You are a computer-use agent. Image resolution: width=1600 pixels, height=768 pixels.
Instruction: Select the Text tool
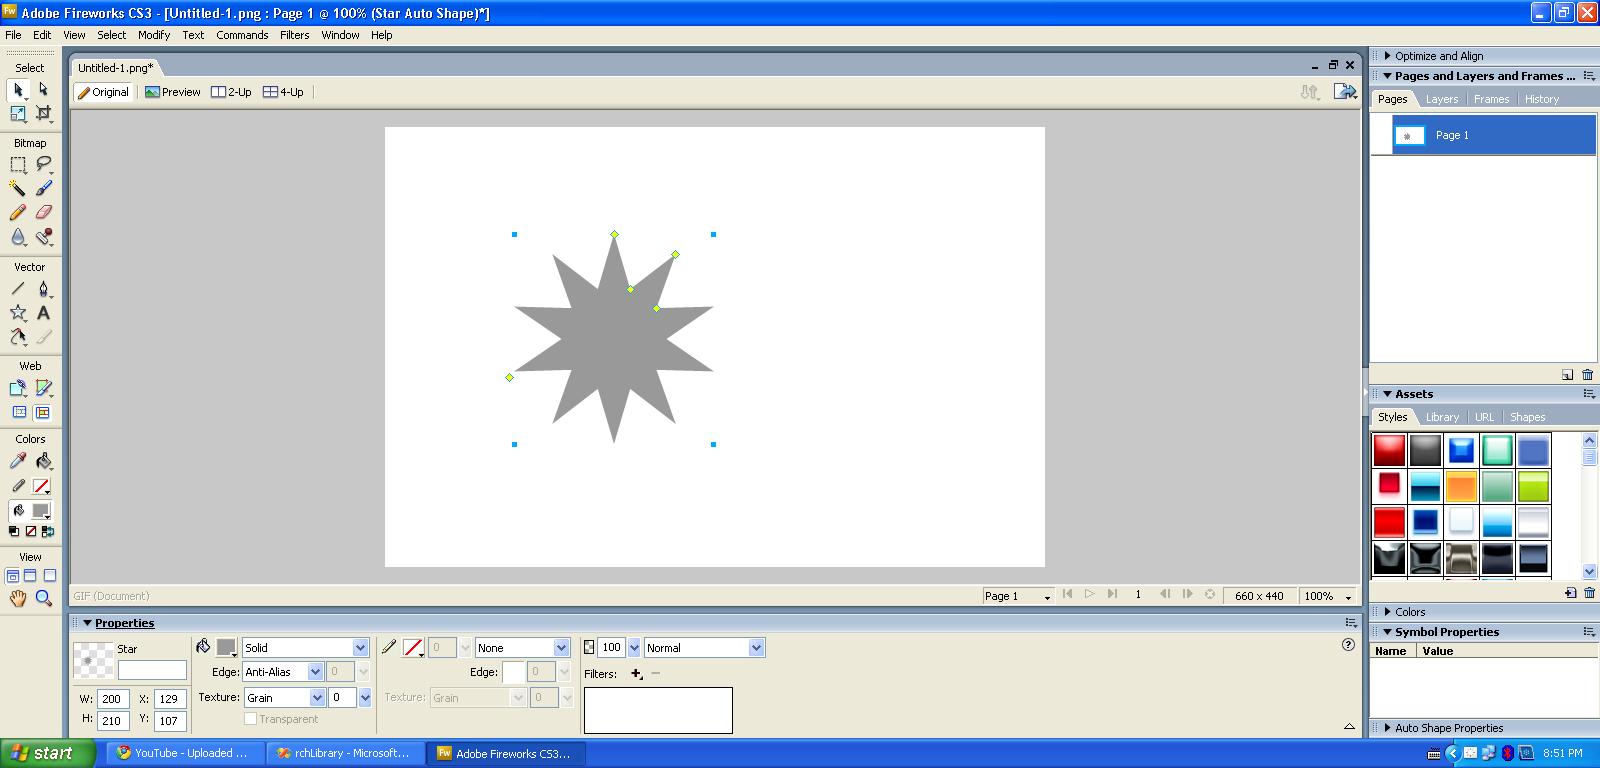(43, 313)
